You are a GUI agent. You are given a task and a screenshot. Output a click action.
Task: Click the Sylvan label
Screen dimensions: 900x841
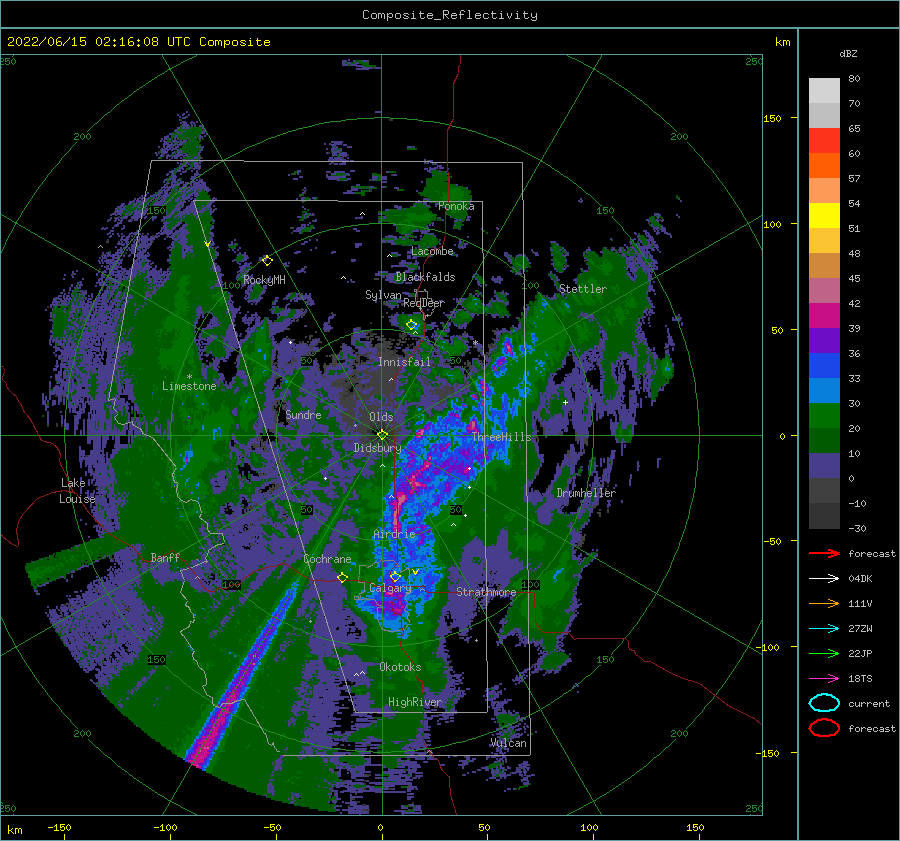[383, 295]
